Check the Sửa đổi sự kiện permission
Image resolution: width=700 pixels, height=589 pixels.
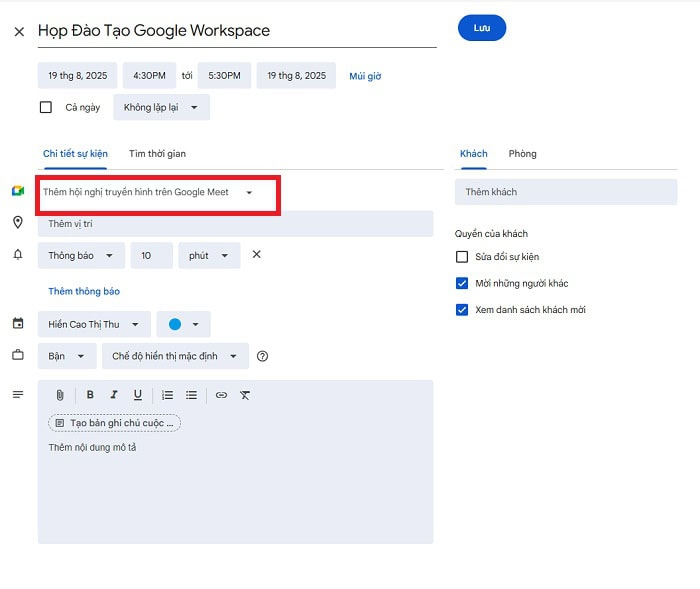point(462,257)
